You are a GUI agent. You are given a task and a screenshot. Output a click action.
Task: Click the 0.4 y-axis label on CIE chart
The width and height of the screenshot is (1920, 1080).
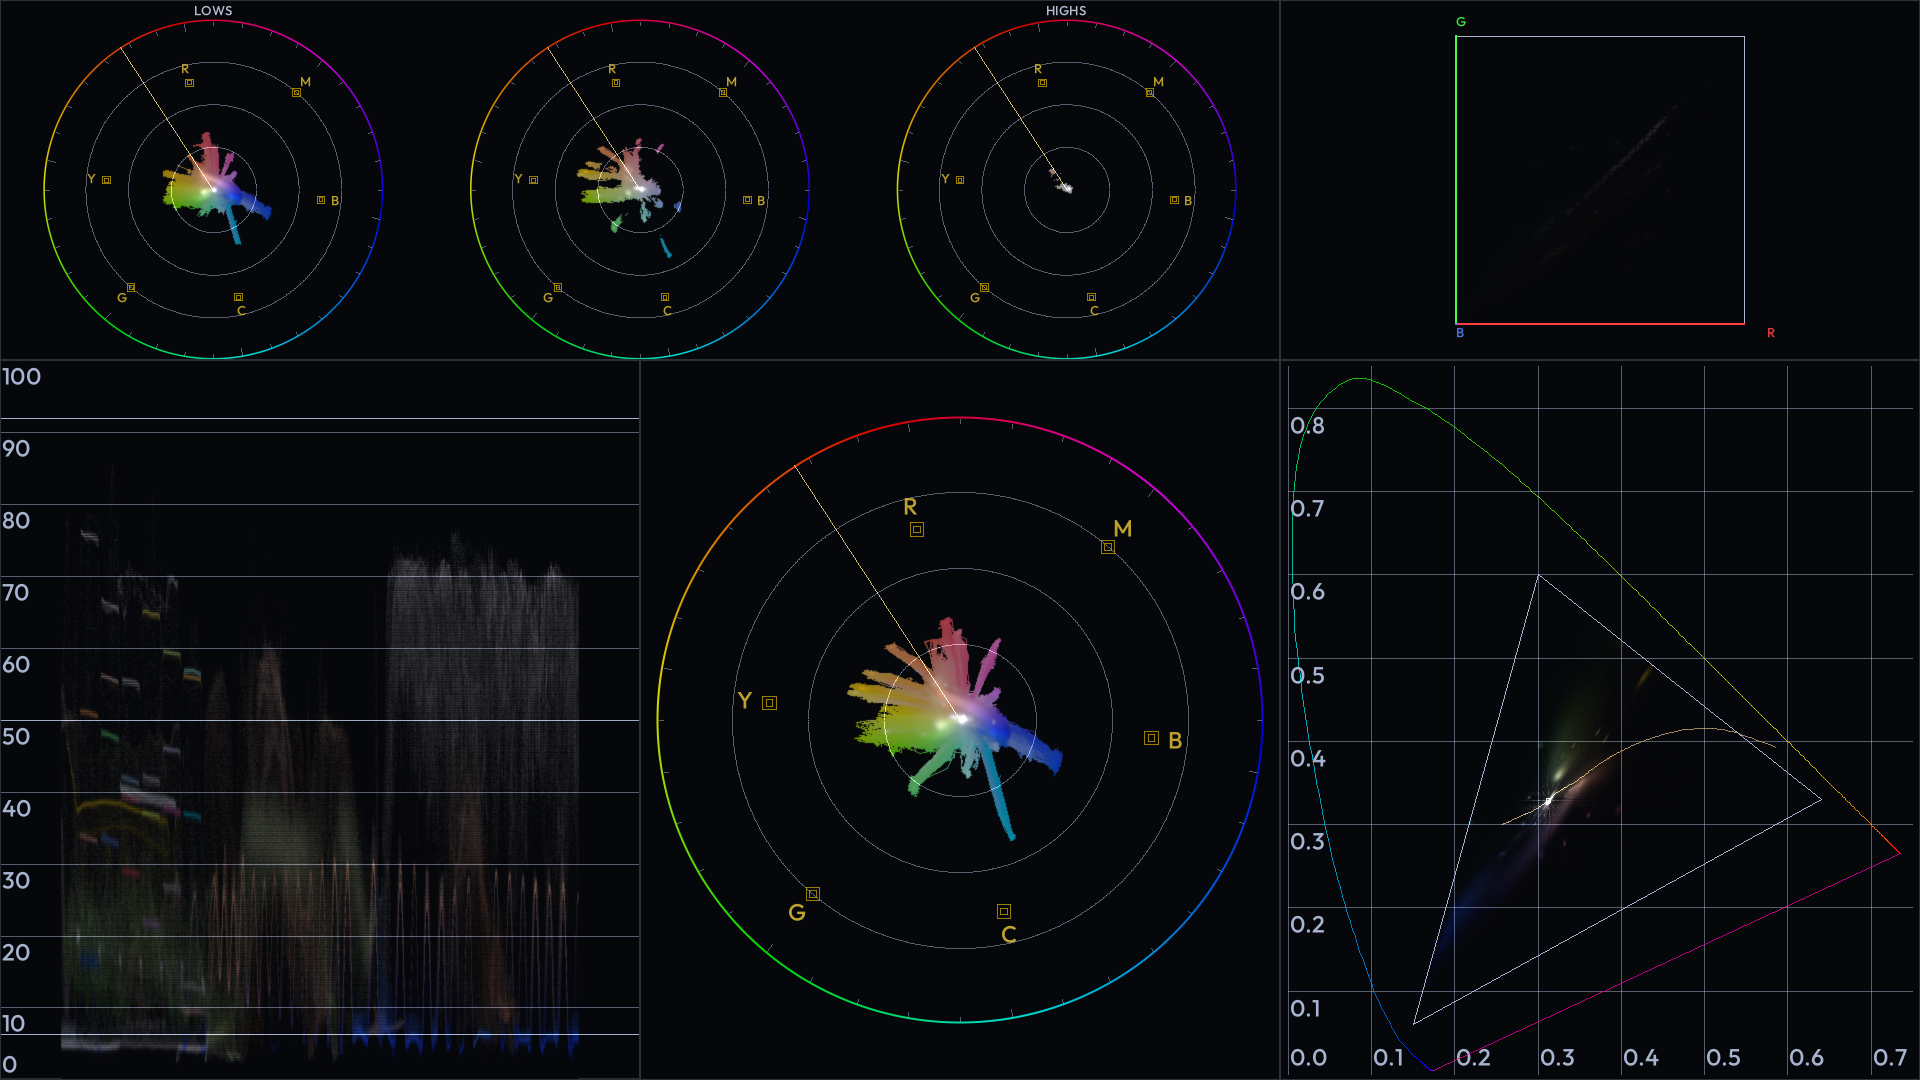tap(1307, 759)
